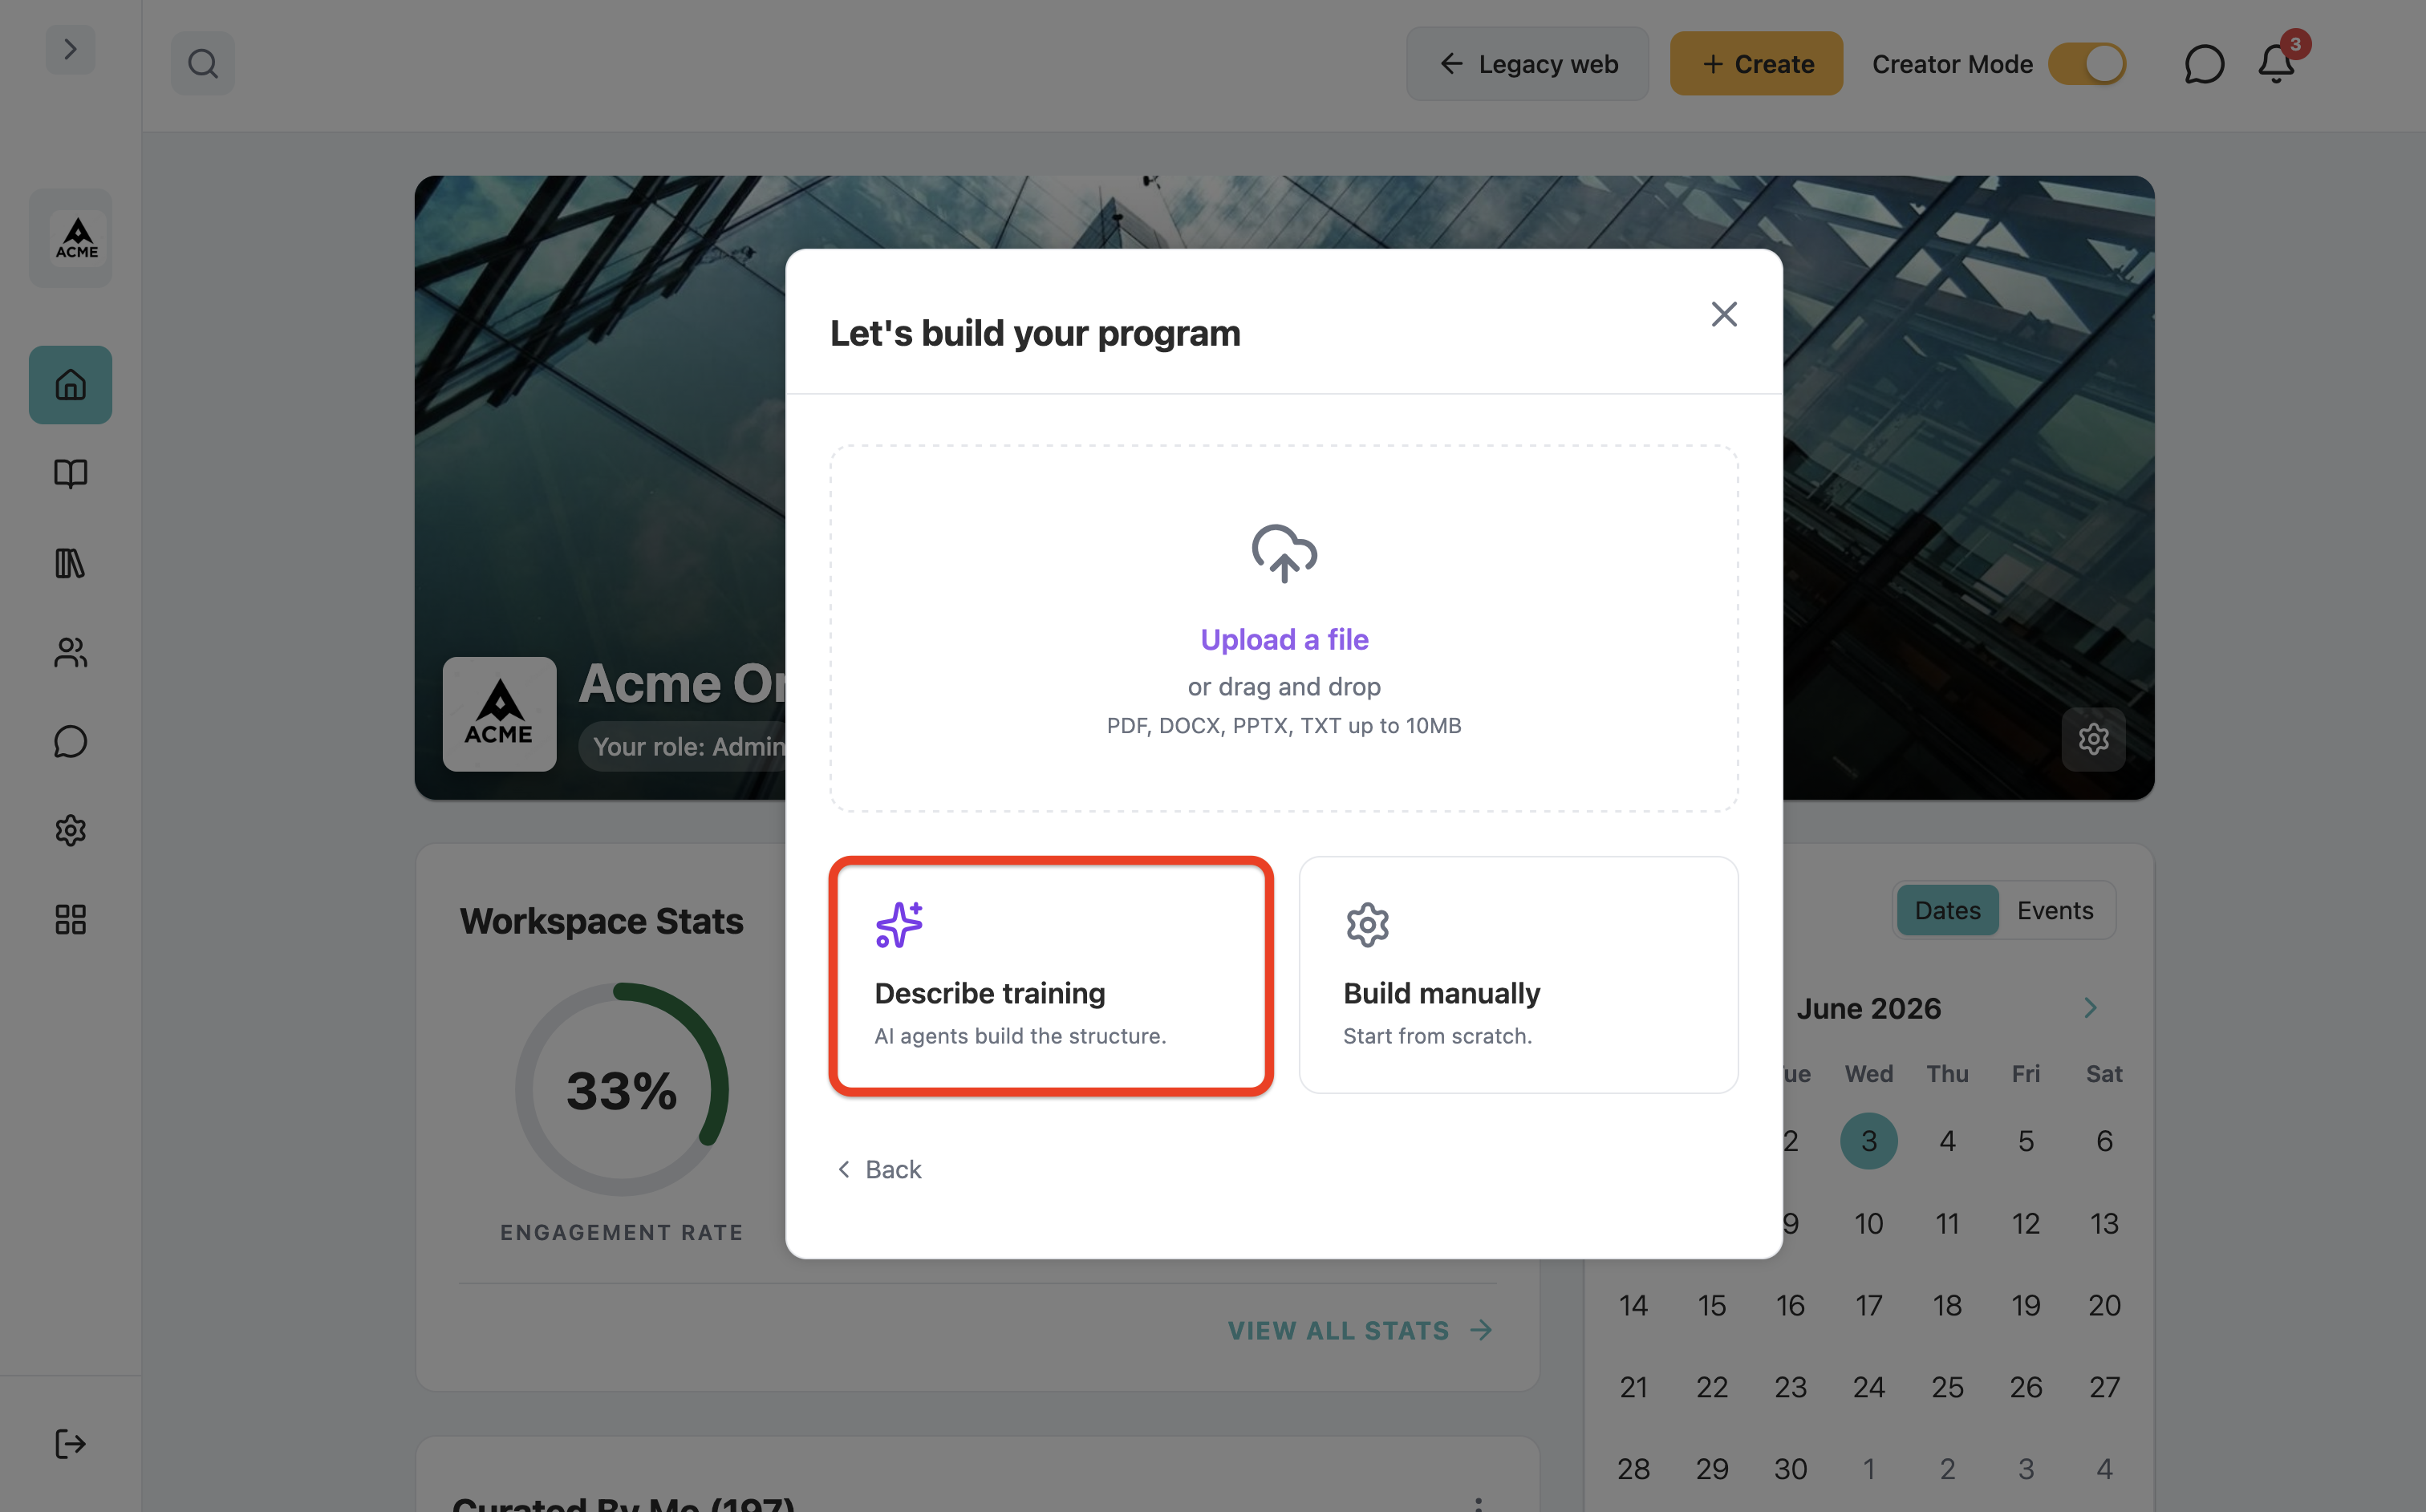Open the notifications bell
The width and height of the screenshot is (2426, 1512).
2276,64
